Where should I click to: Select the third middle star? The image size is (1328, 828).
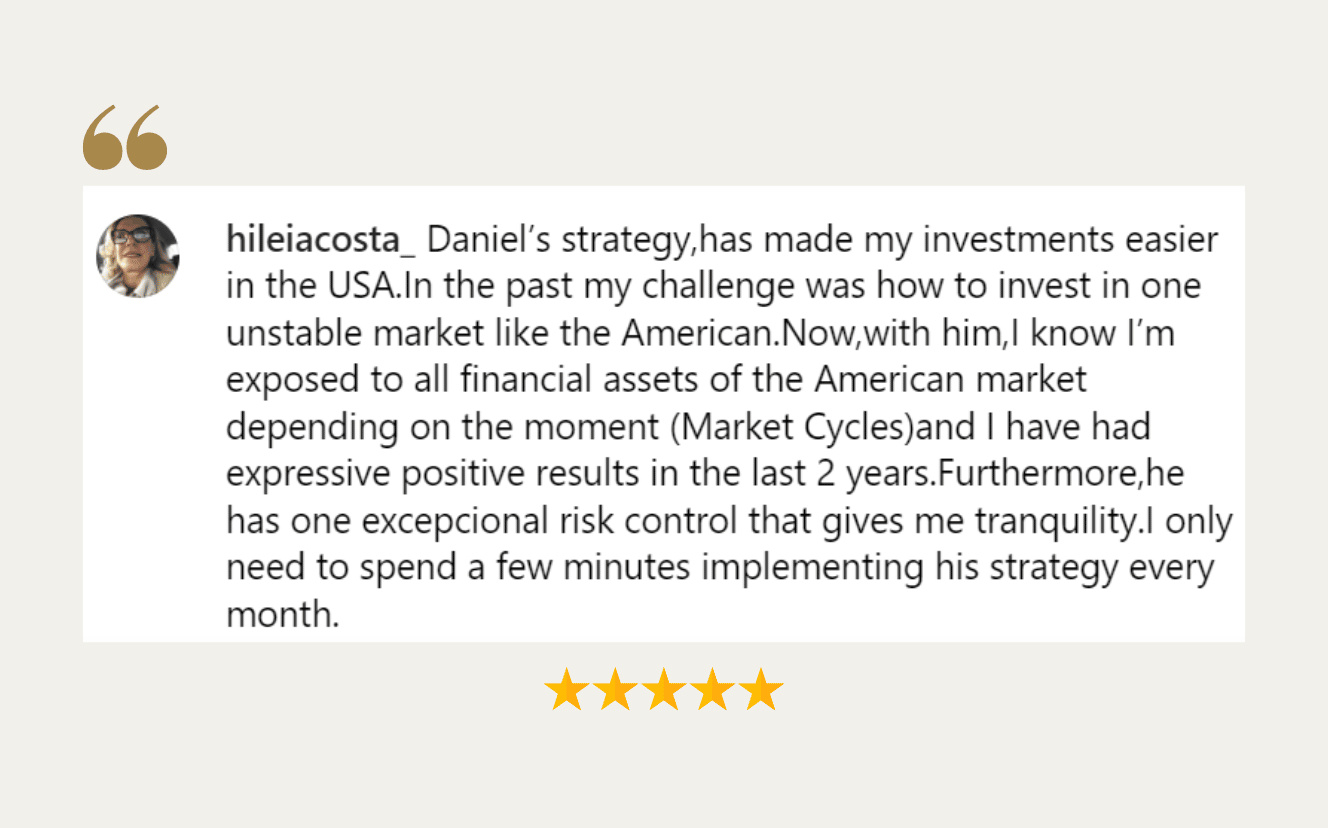point(664,690)
